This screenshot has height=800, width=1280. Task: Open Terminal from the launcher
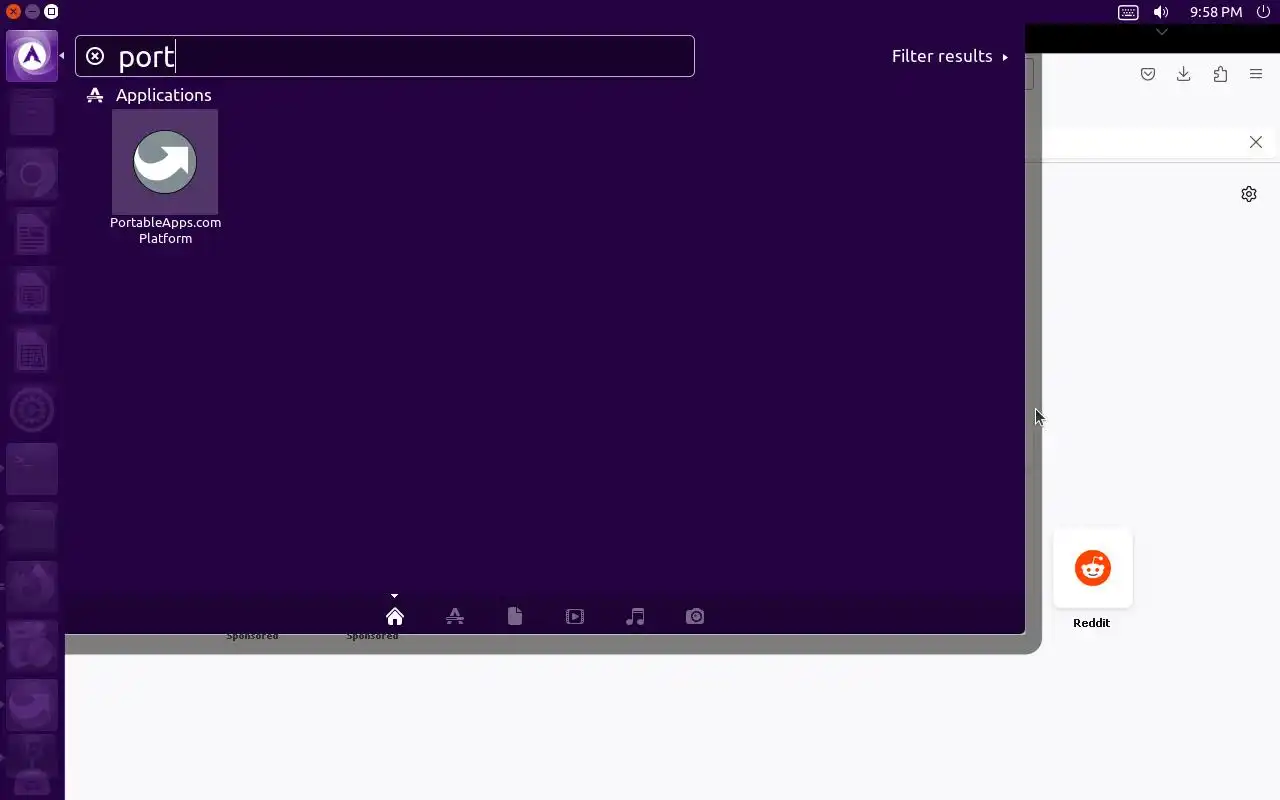[32, 470]
